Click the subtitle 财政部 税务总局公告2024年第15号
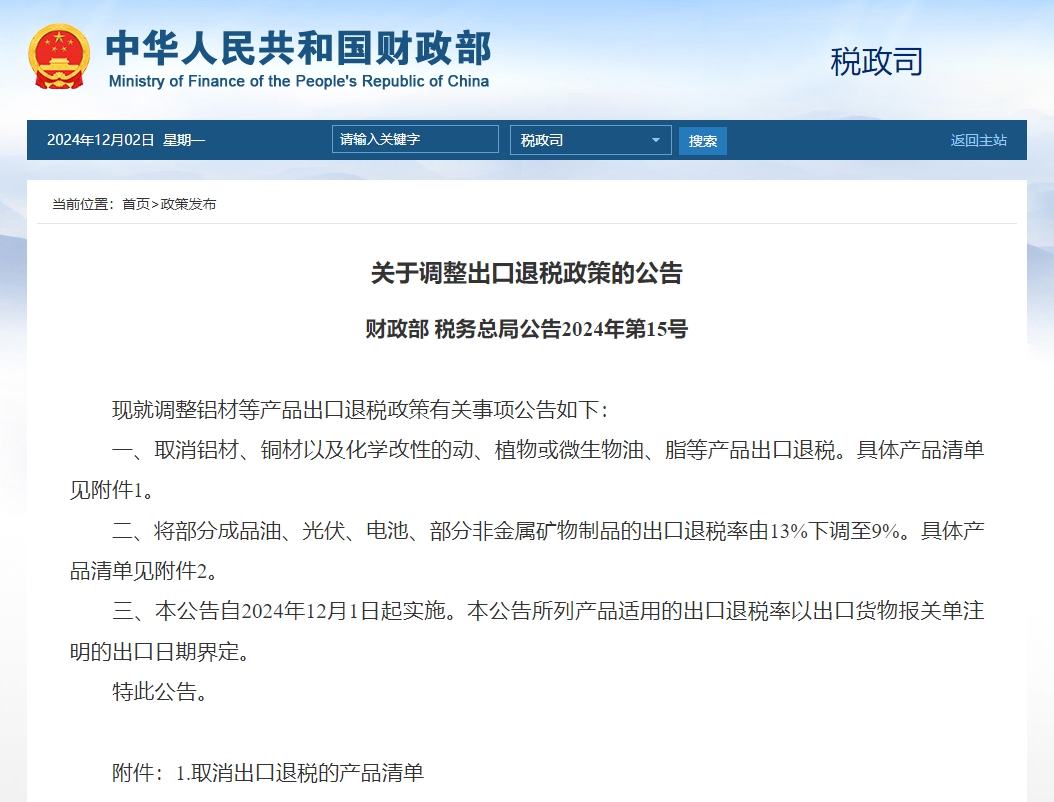 [x=526, y=329]
